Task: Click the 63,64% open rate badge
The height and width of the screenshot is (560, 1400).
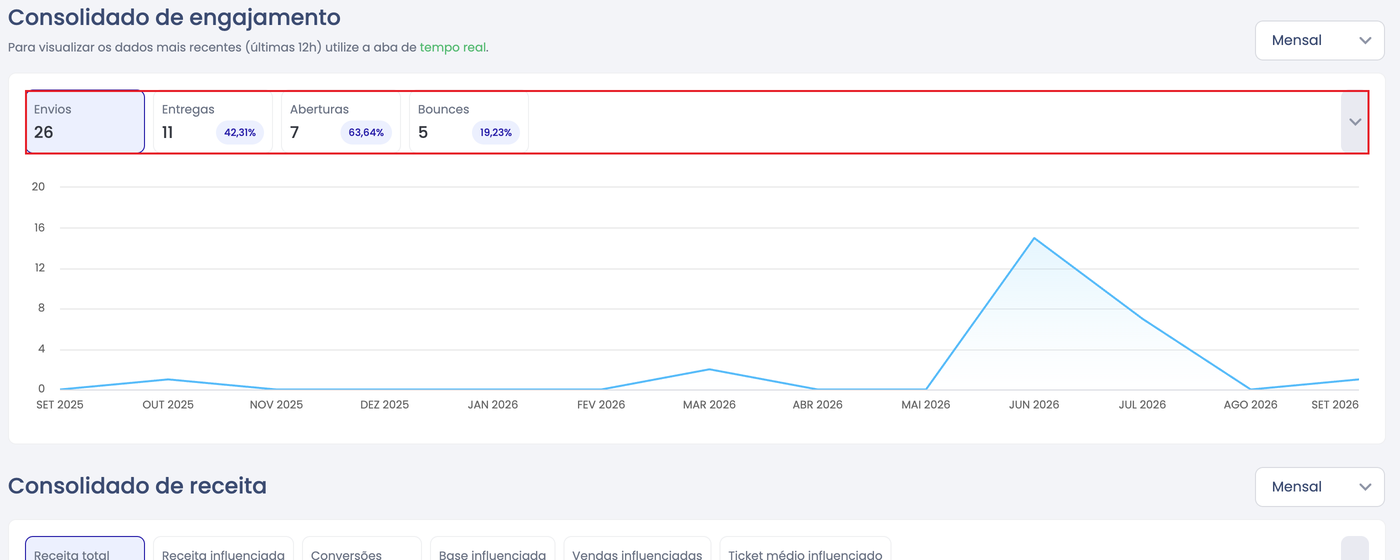Action: pyautogui.click(x=366, y=133)
